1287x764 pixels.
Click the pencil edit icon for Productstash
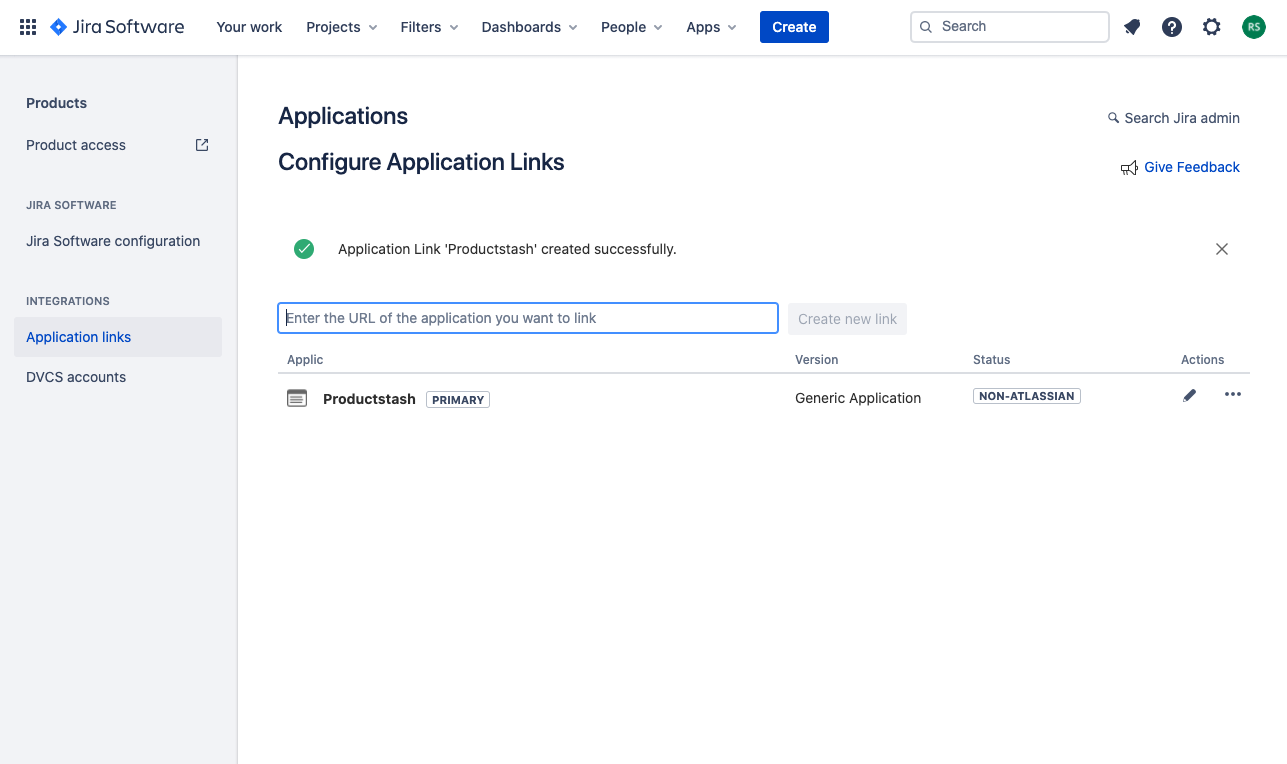click(x=1189, y=395)
